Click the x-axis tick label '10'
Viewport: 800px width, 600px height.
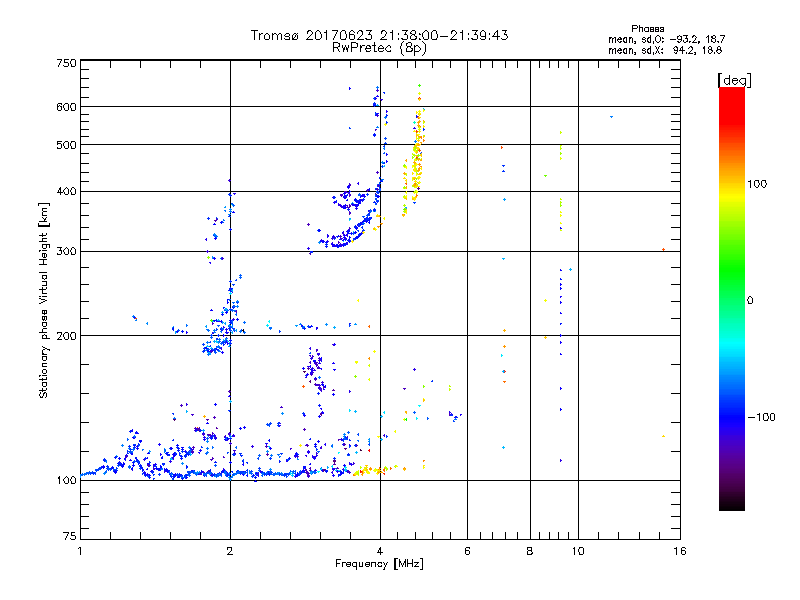pos(578,551)
